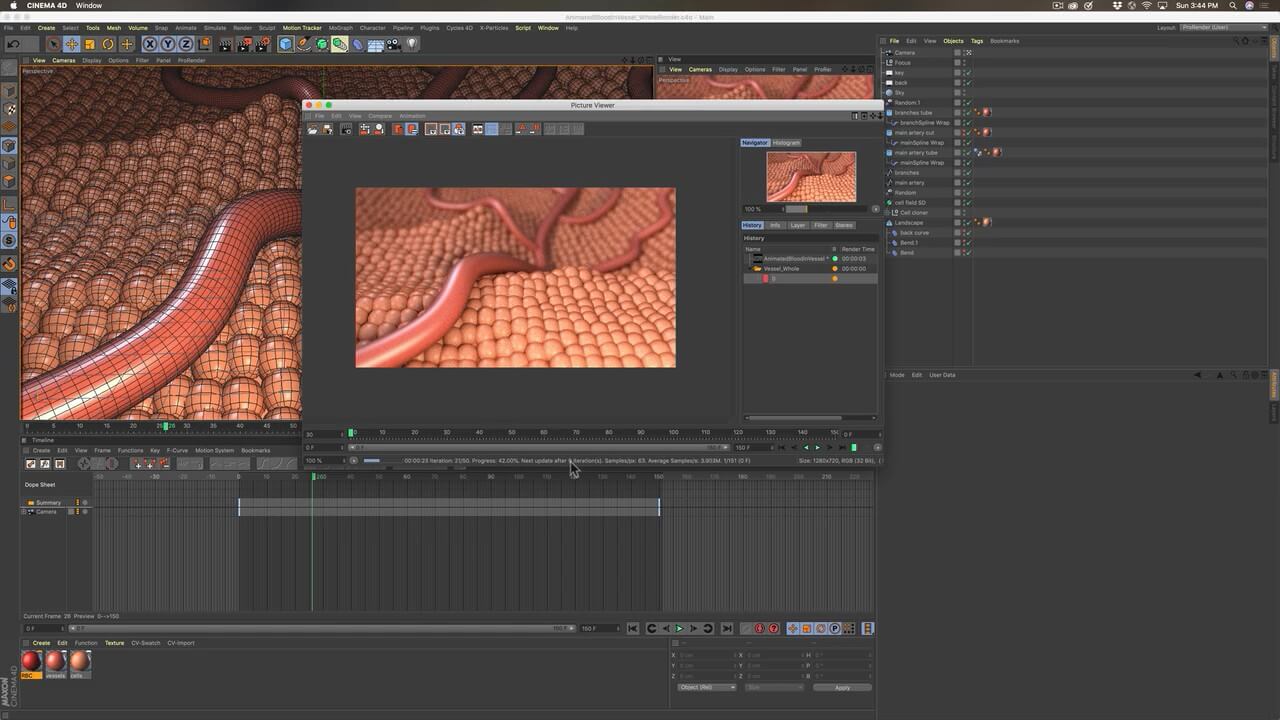
Task: Open the Layer tab in Picture Viewer
Action: point(797,225)
